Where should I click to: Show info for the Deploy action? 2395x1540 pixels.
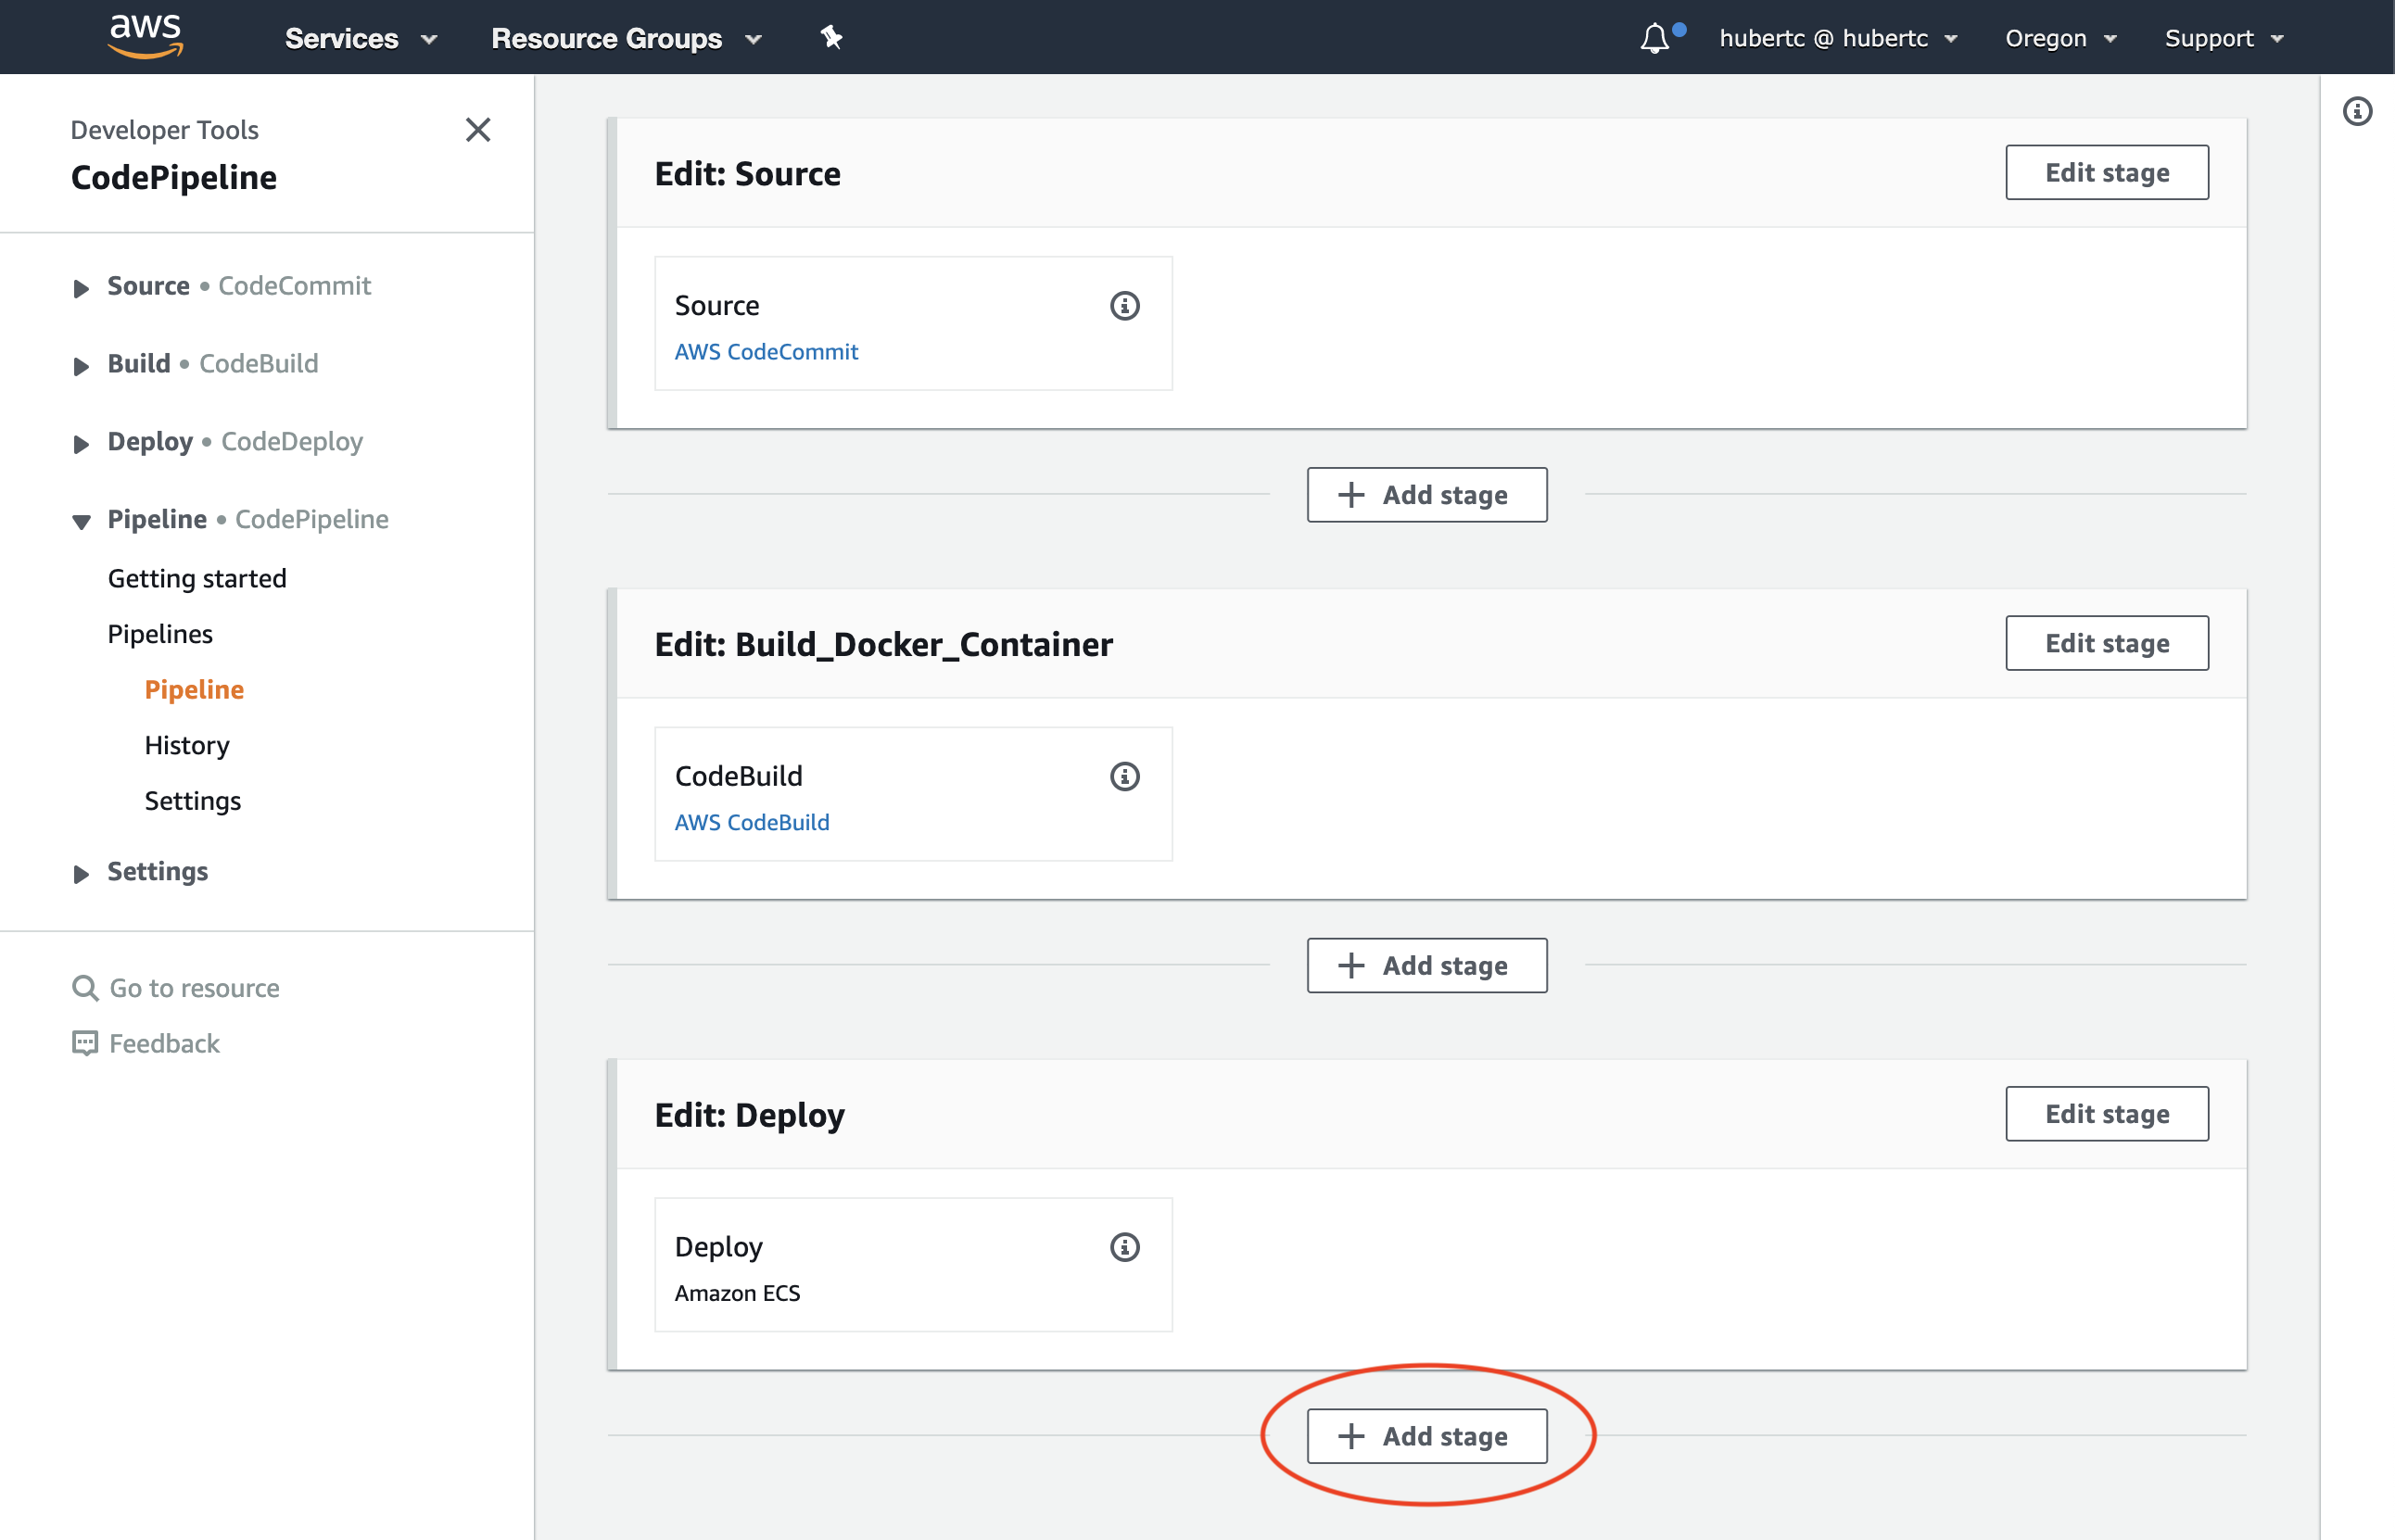pos(1125,1248)
